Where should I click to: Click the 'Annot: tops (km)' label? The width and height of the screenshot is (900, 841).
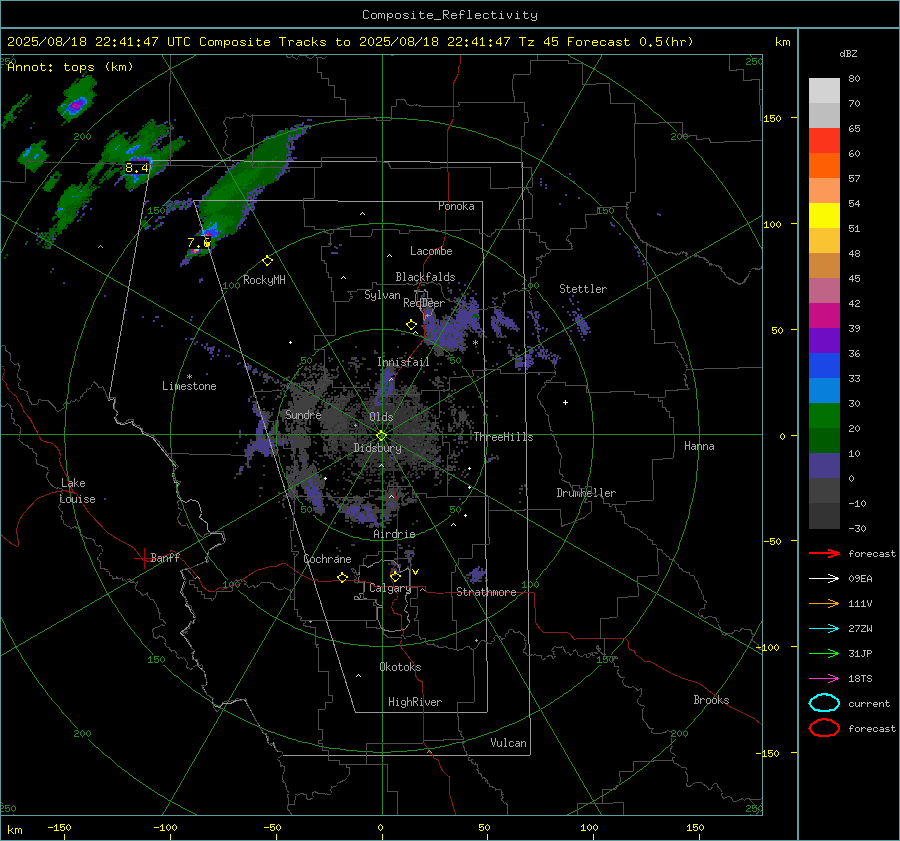coord(70,67)
